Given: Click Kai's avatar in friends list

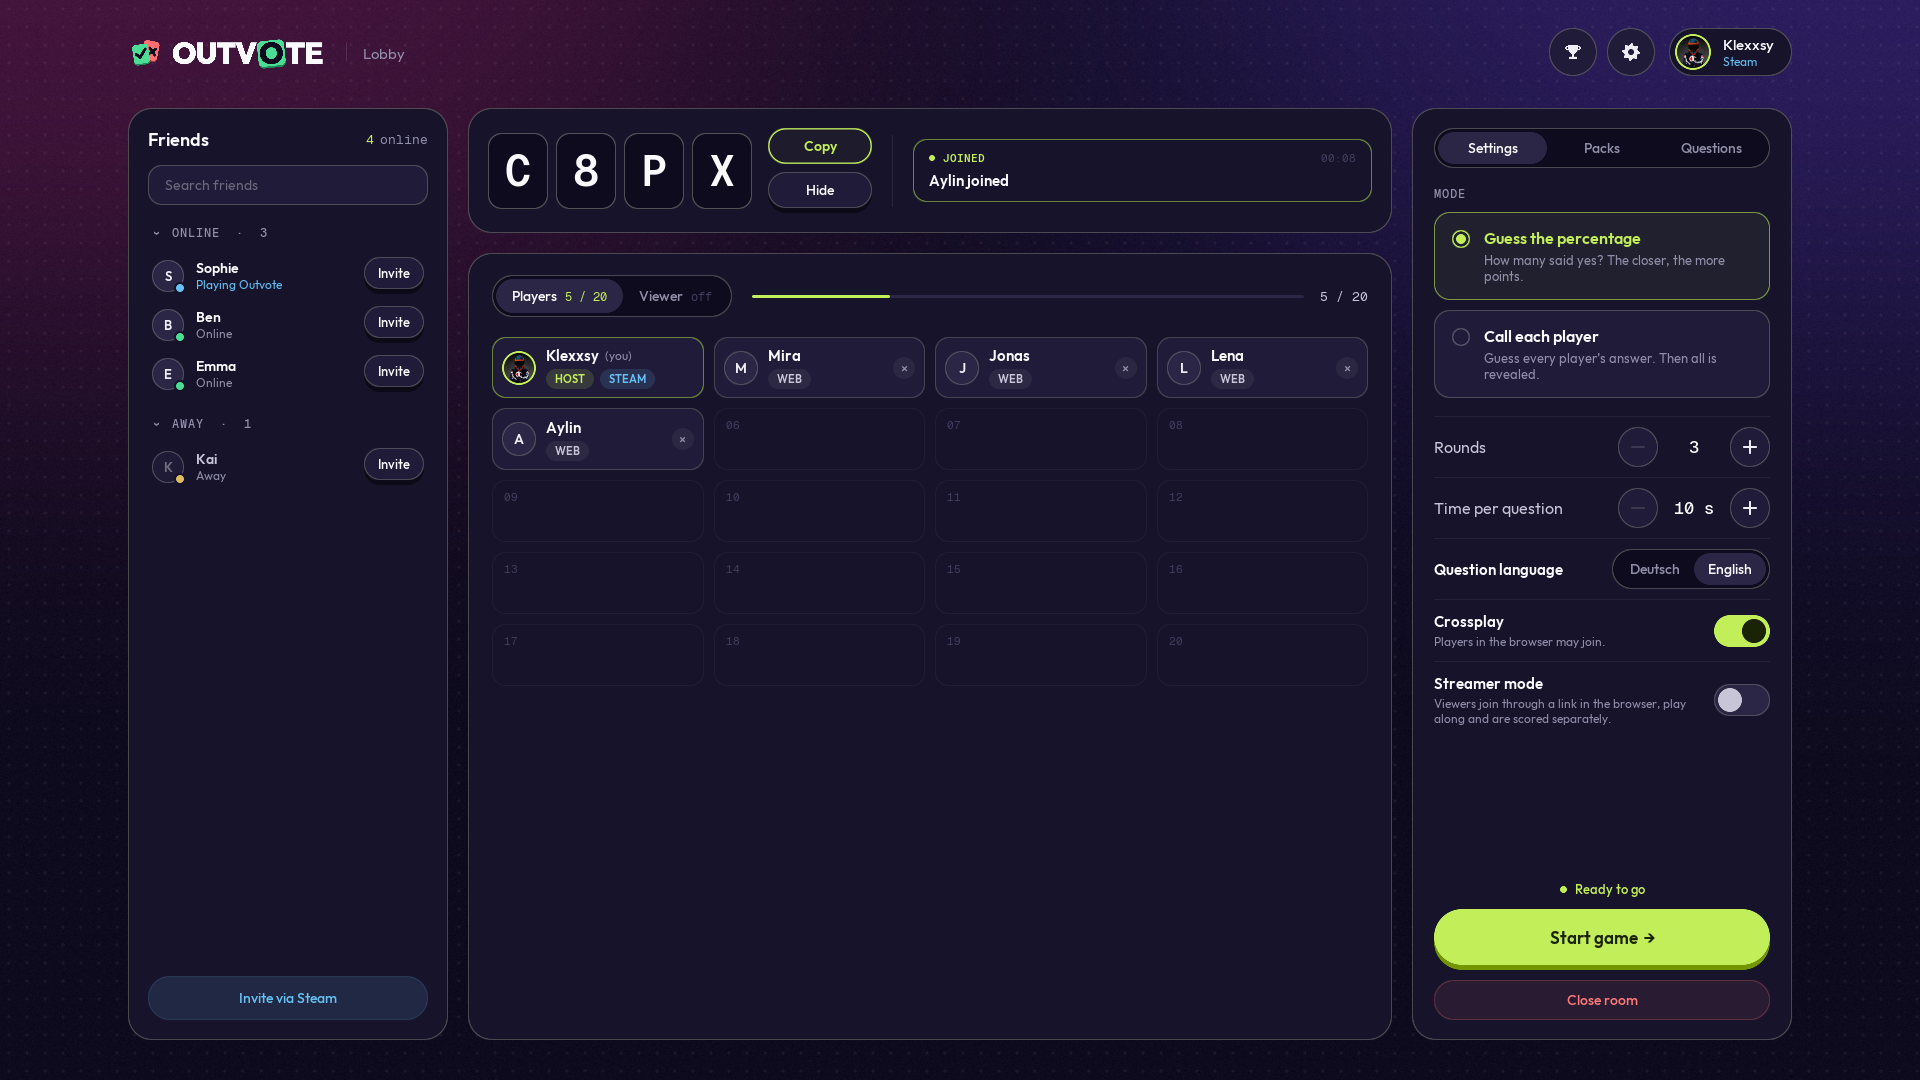Looking at the screenshot, I should [168, 467].
